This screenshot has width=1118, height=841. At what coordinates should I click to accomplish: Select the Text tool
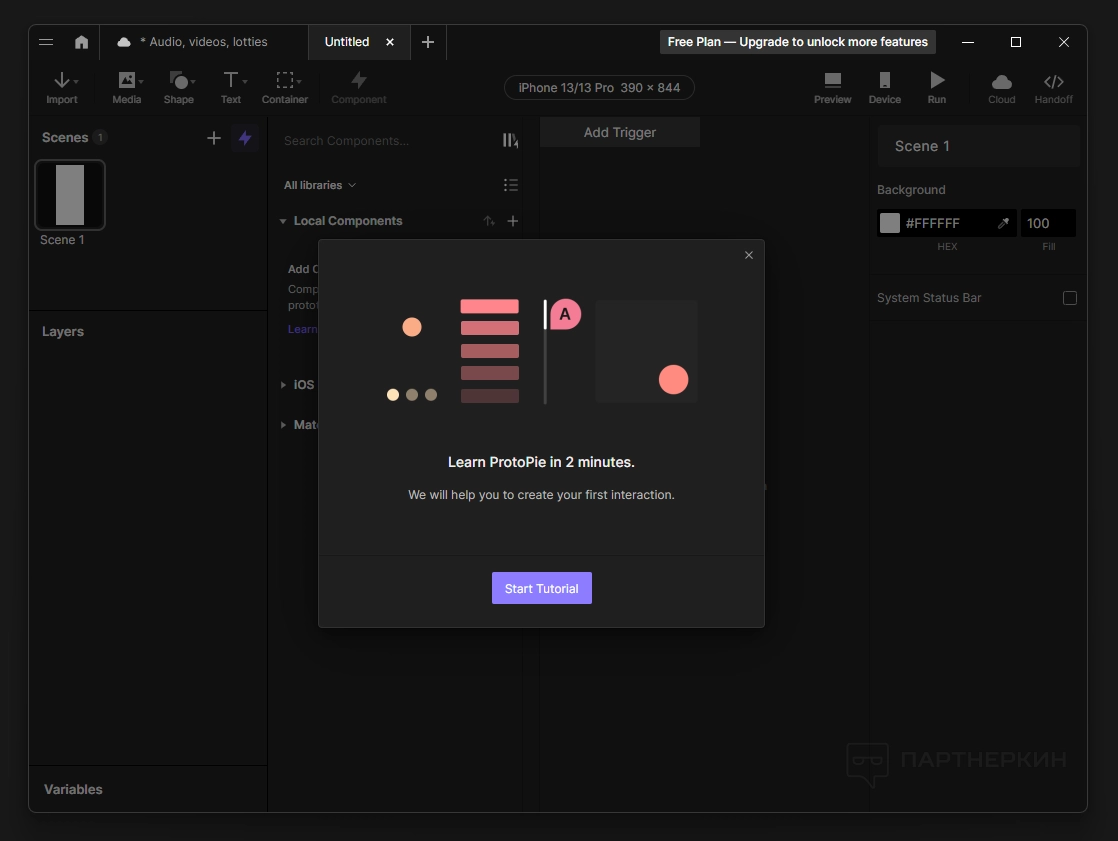click(x=231, y=82)
